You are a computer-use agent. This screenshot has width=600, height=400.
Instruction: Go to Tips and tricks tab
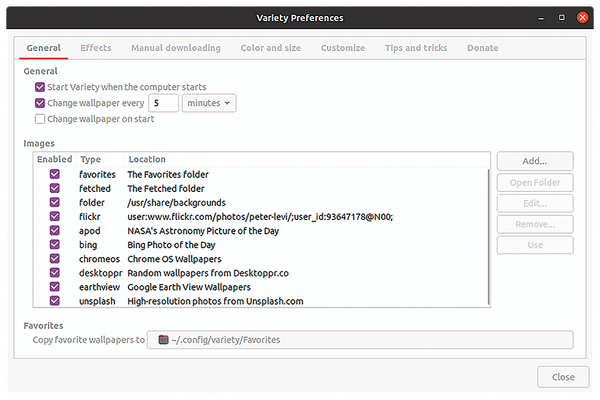(x=416, y=48)
